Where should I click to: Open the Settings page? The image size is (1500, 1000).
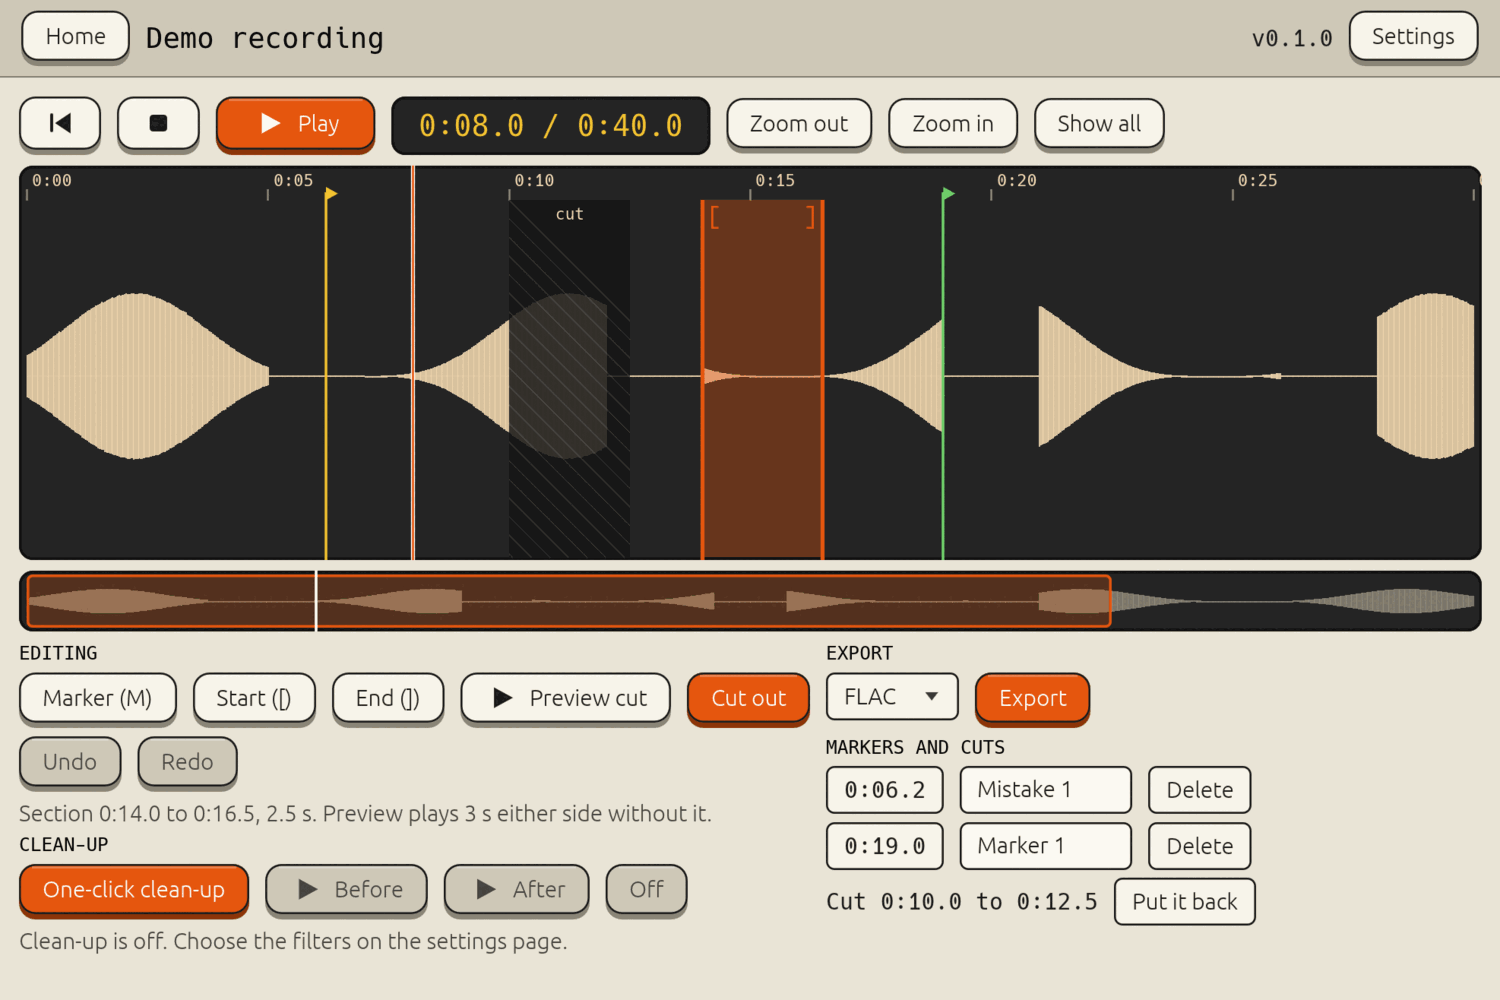pos(1413,36)
